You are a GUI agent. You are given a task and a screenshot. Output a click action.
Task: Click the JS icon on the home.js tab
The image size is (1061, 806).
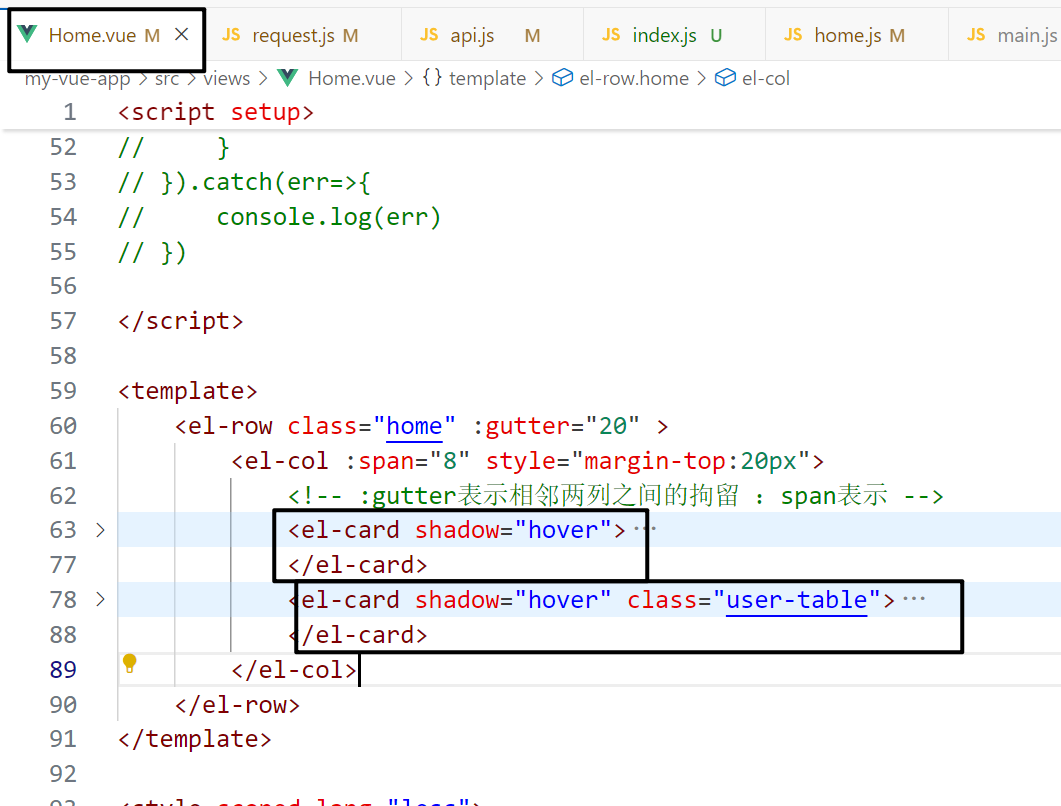793,35
